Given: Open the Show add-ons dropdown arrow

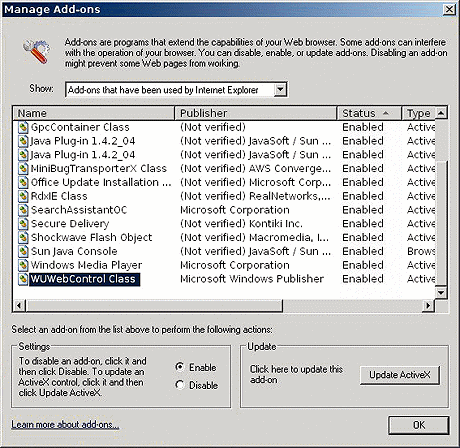Looking at the screenshot, I should click(x=280, y=89).
